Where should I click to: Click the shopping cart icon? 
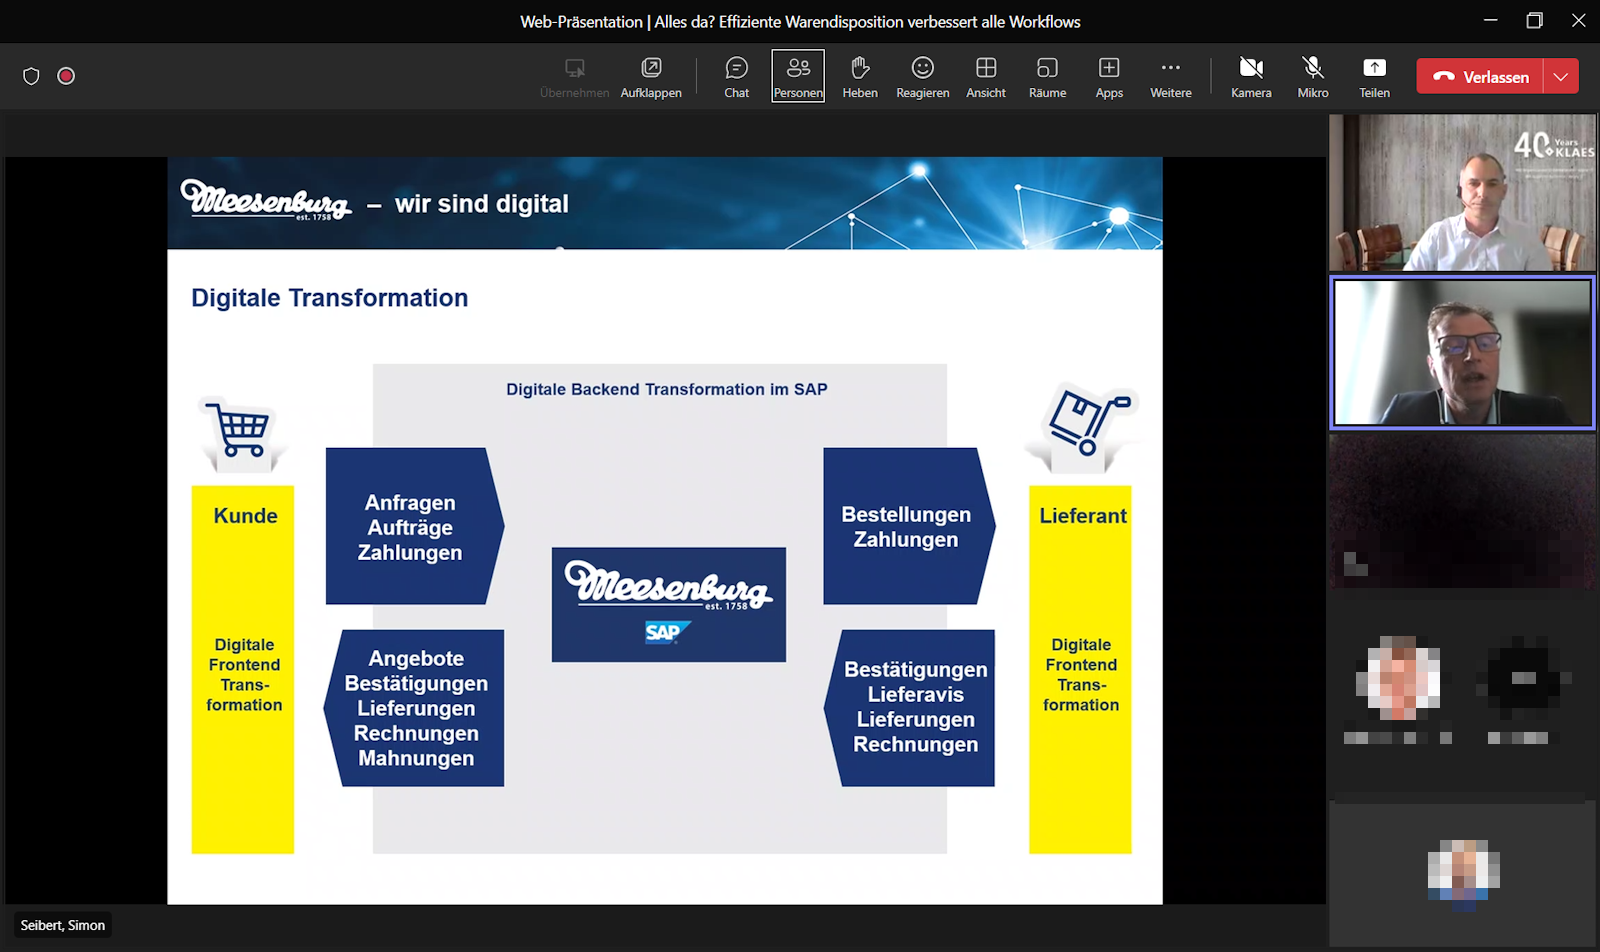tap(240, 430)
